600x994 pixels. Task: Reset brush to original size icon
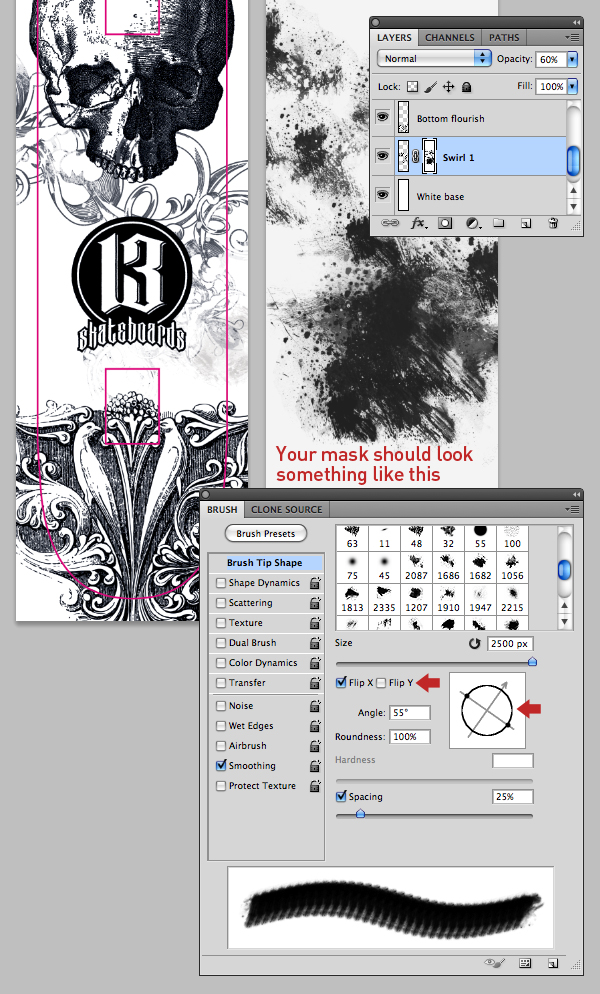(x=474, y=643)
